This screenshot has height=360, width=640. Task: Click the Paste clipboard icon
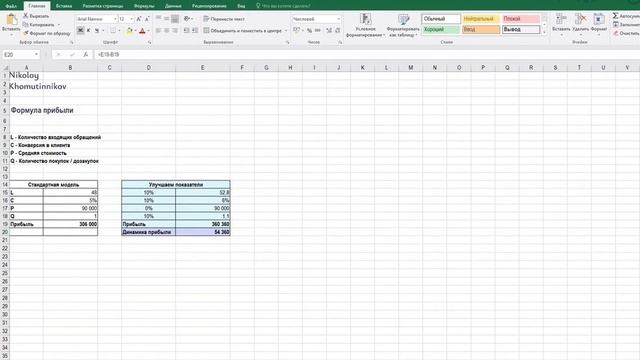[11, 20]
